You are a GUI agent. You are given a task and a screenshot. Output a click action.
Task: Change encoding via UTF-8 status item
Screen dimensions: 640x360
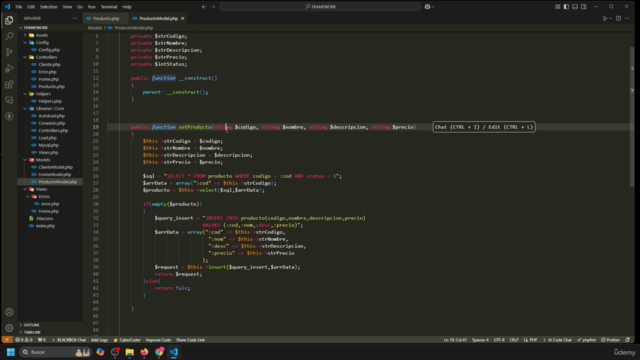499,340
